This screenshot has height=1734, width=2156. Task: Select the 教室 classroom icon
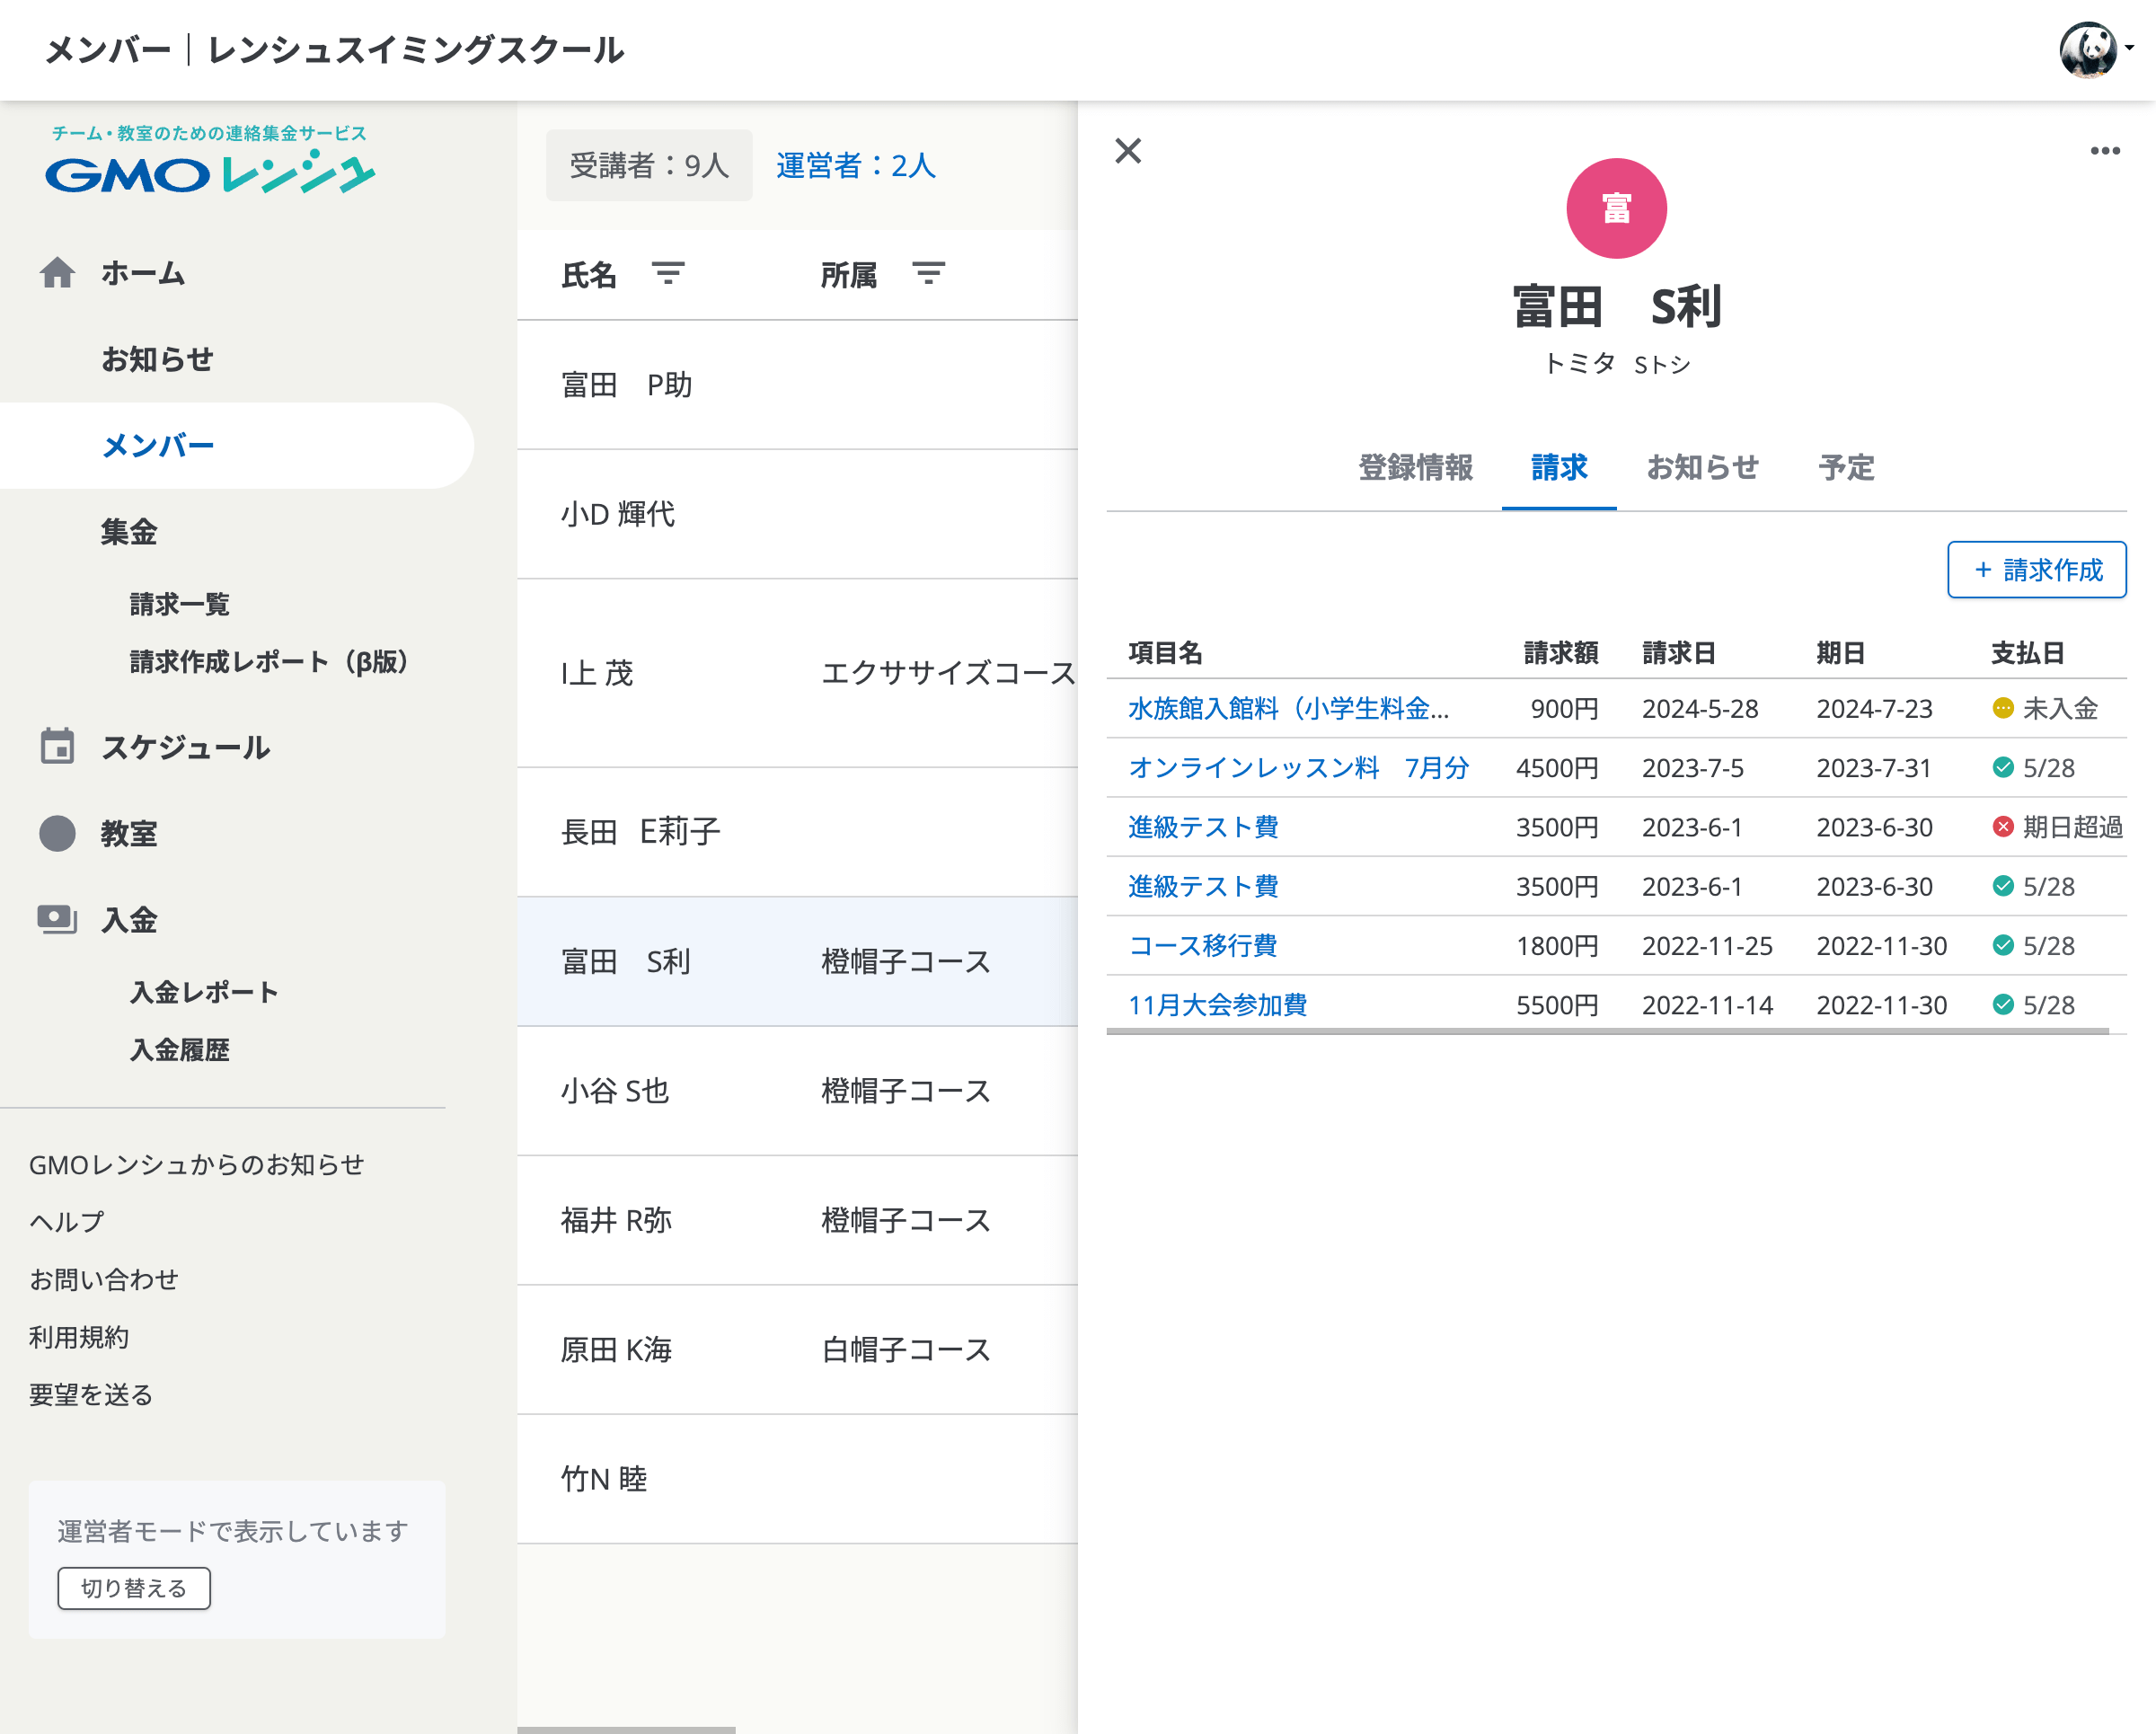coord(58,832)
